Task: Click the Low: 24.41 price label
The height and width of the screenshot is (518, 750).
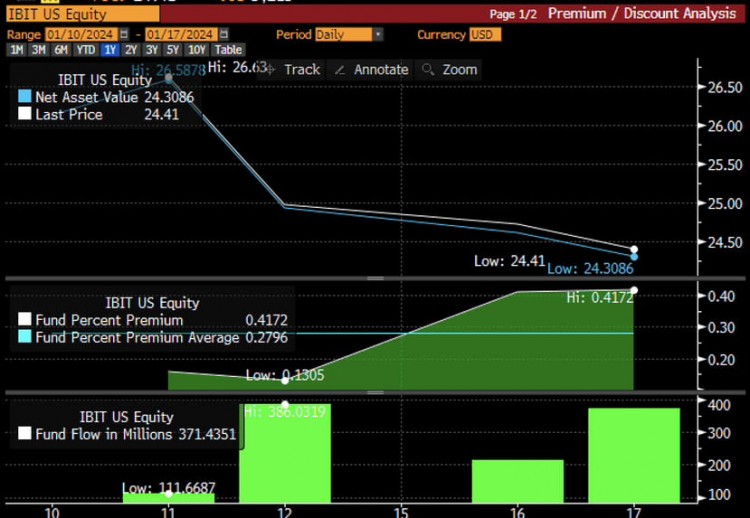Action: 509,261
